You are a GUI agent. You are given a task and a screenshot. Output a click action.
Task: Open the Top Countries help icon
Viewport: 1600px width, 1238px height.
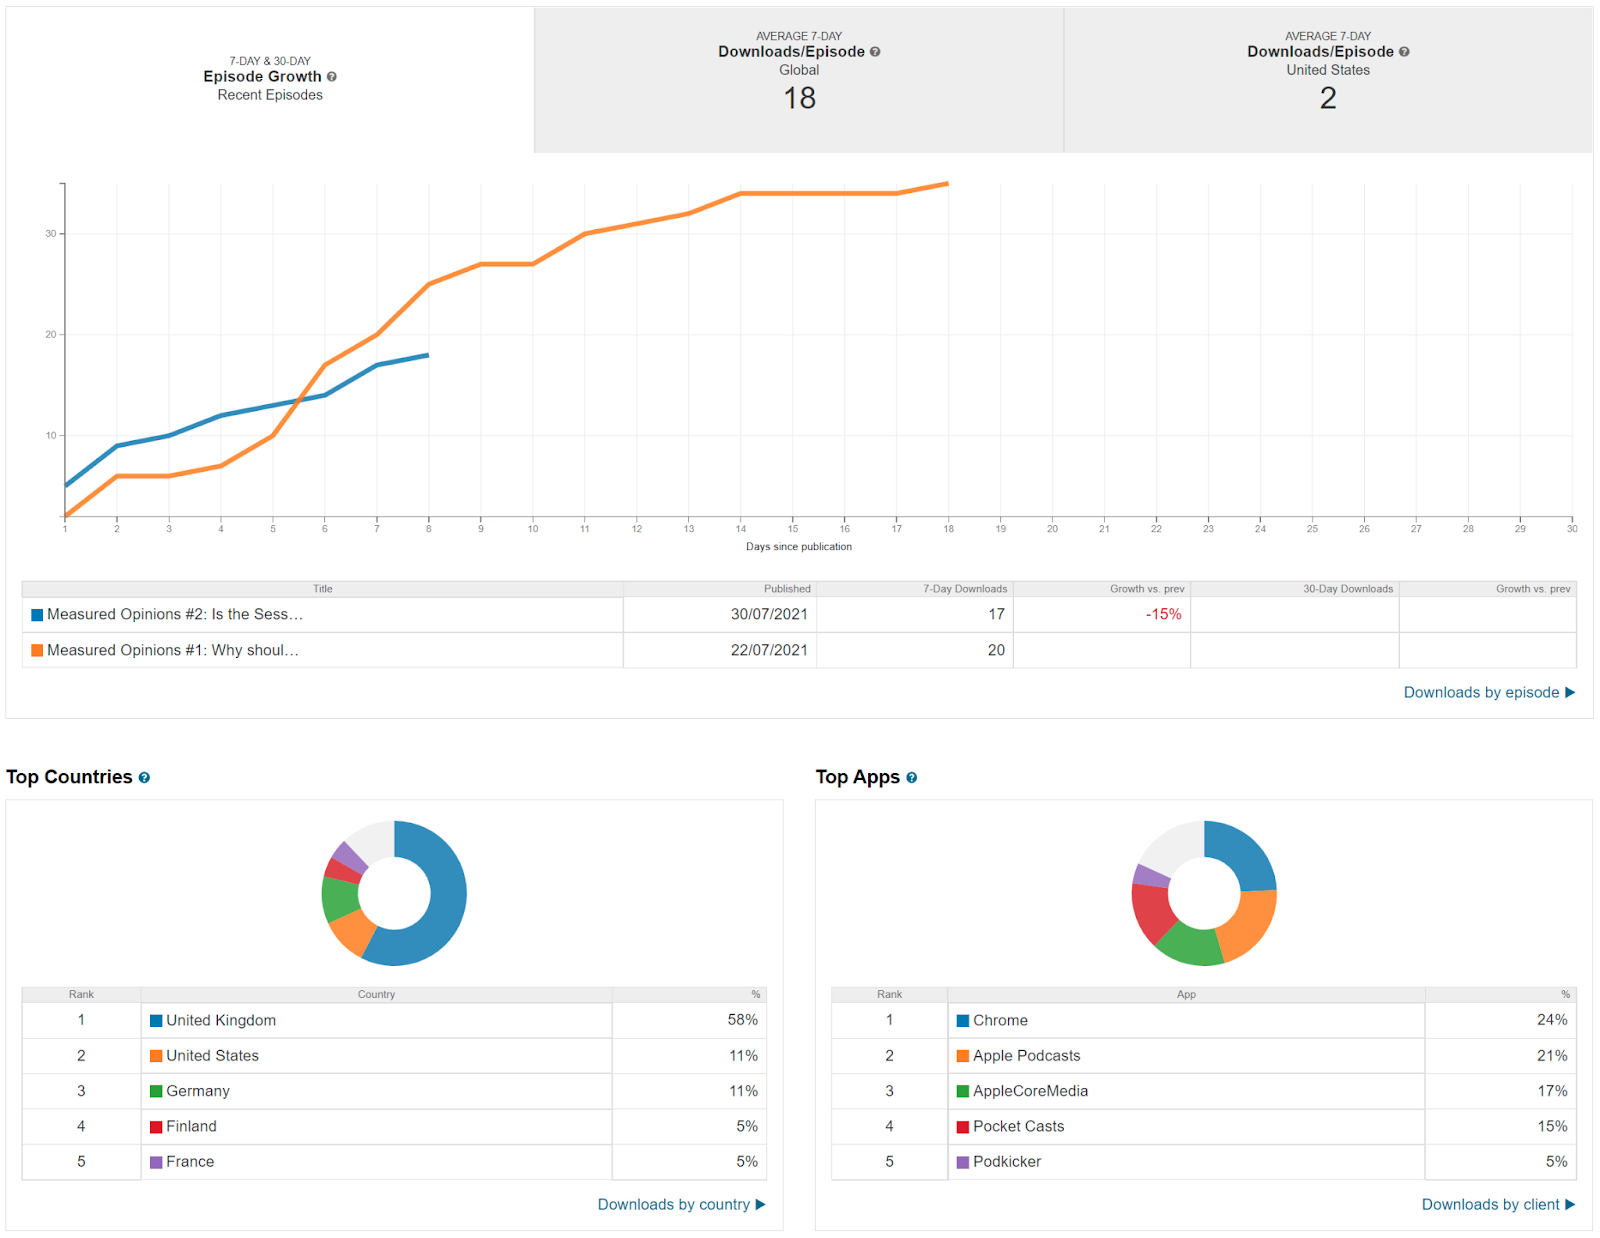144,778
